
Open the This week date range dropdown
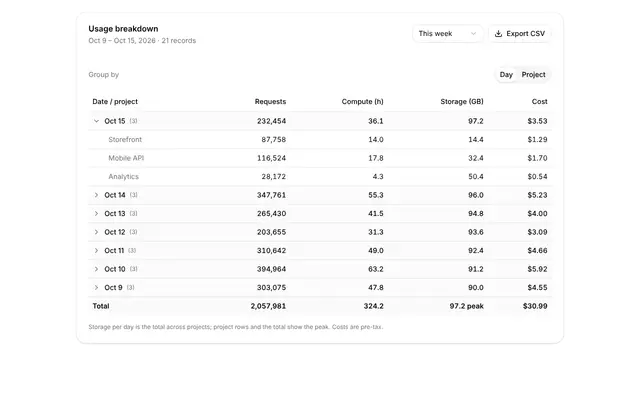[448, 33]
